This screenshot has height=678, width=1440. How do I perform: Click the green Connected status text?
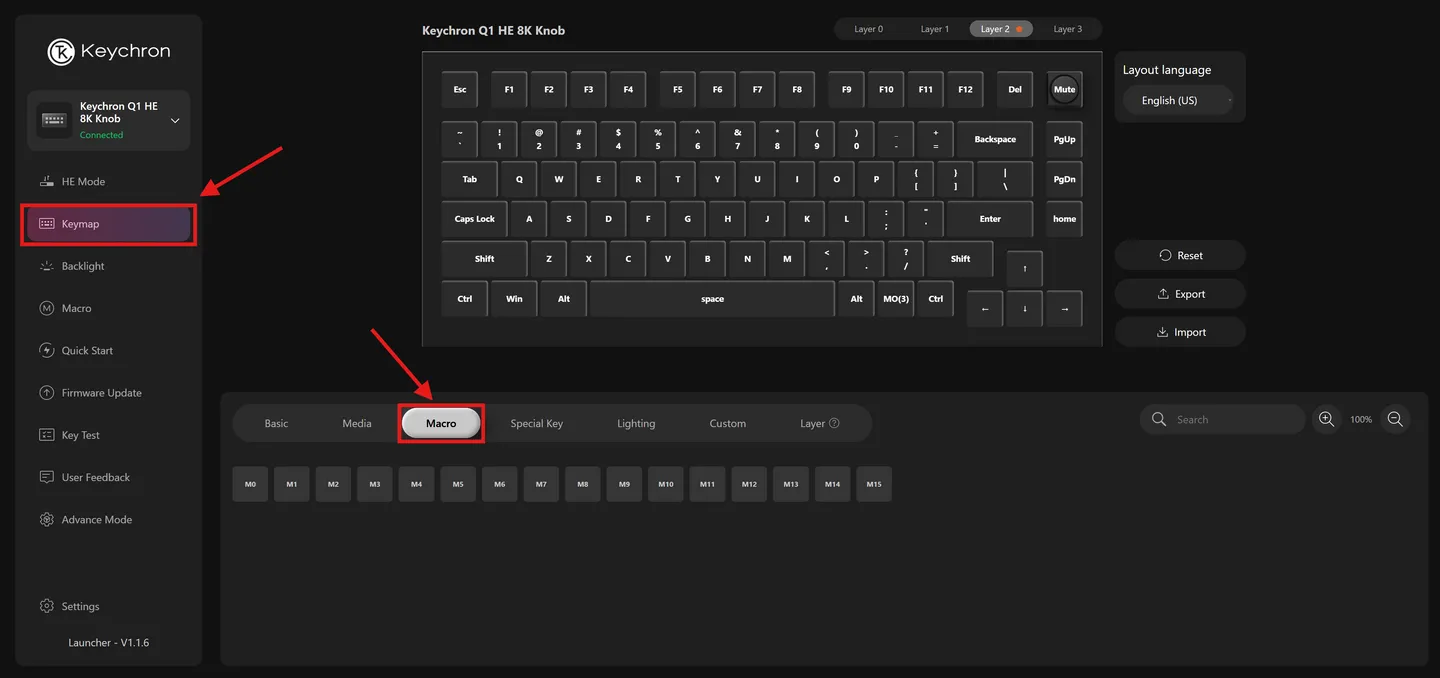pos(101,135)
